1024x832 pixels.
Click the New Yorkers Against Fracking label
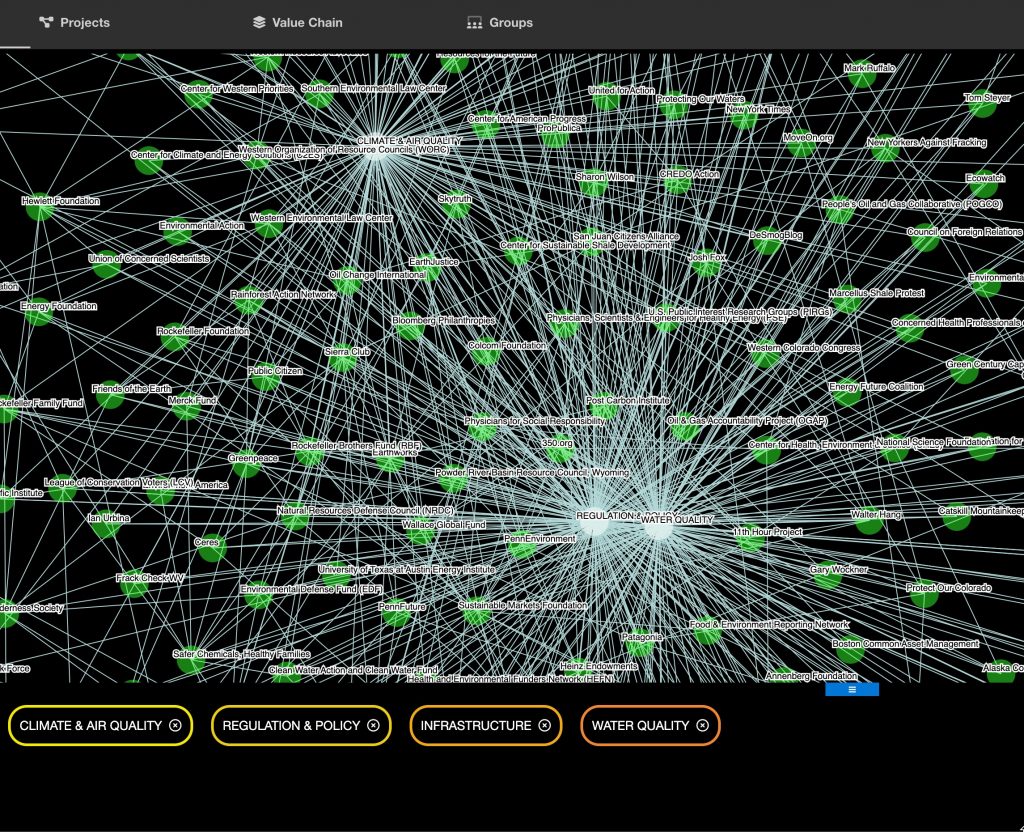(x=927, y=142)
